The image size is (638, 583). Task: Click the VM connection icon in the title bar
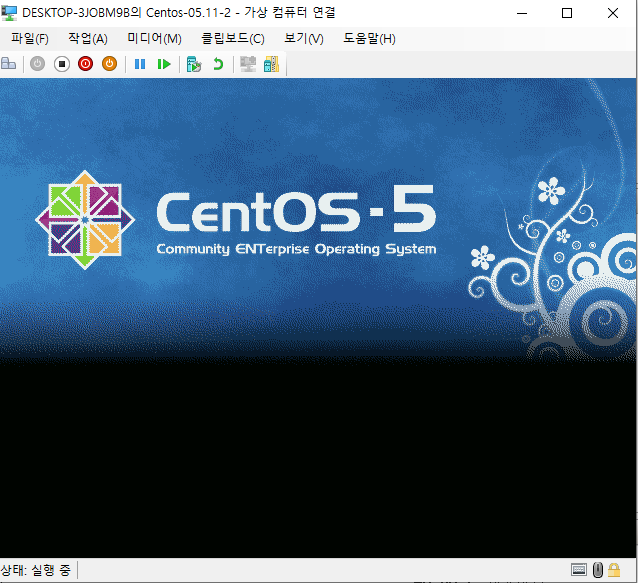[9, 13]
